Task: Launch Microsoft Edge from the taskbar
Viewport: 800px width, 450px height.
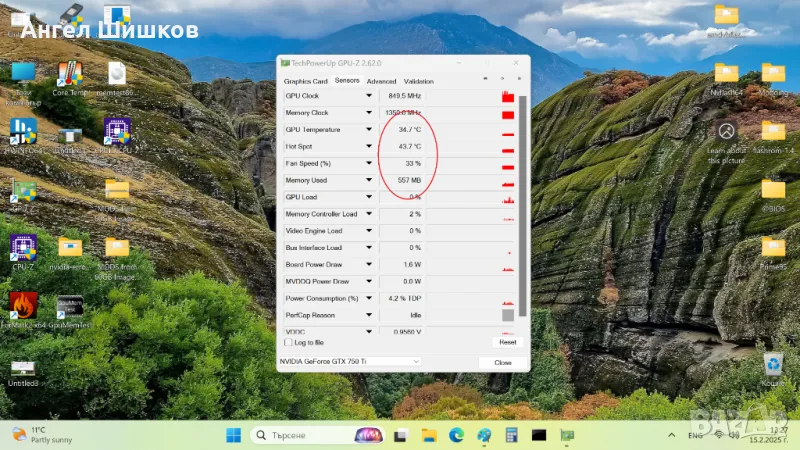Action: pyautogui.click(x=456, y=435)
